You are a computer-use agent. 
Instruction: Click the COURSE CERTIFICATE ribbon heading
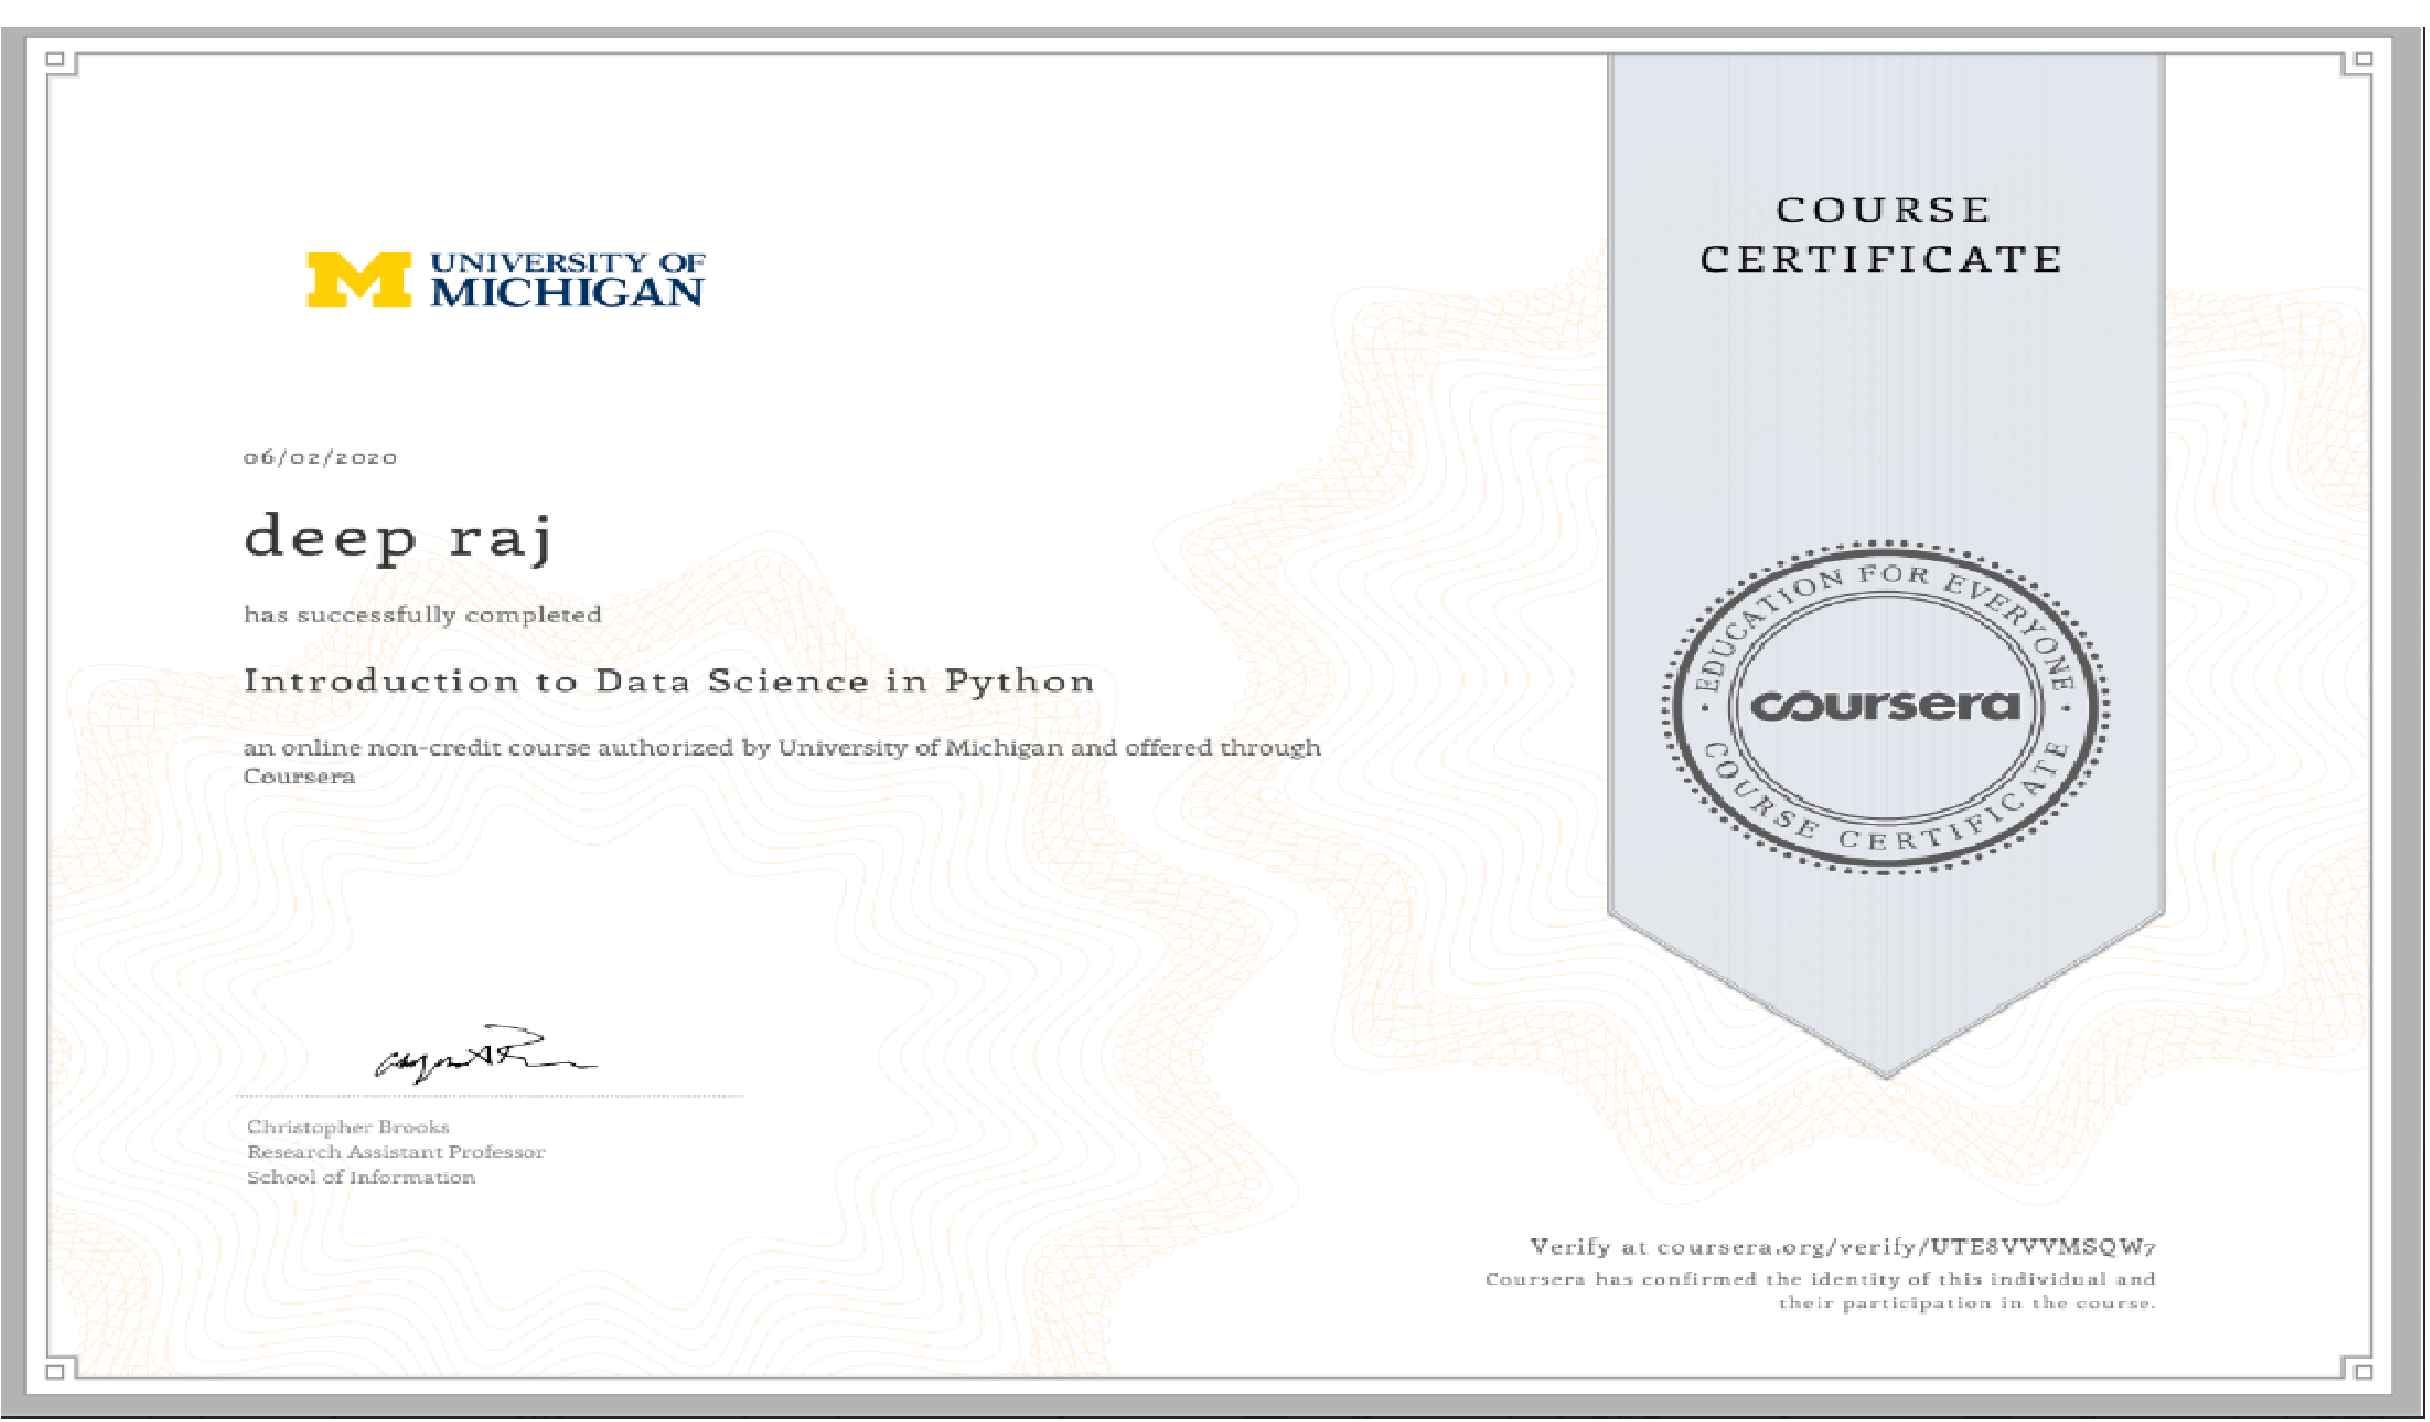click(x=1882, y=235)
